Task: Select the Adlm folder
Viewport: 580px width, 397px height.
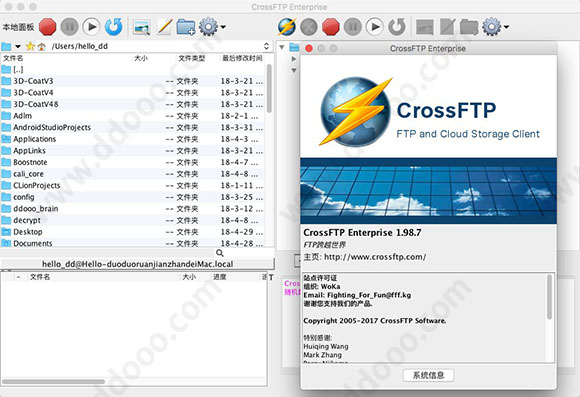Action: coord(132,116)
